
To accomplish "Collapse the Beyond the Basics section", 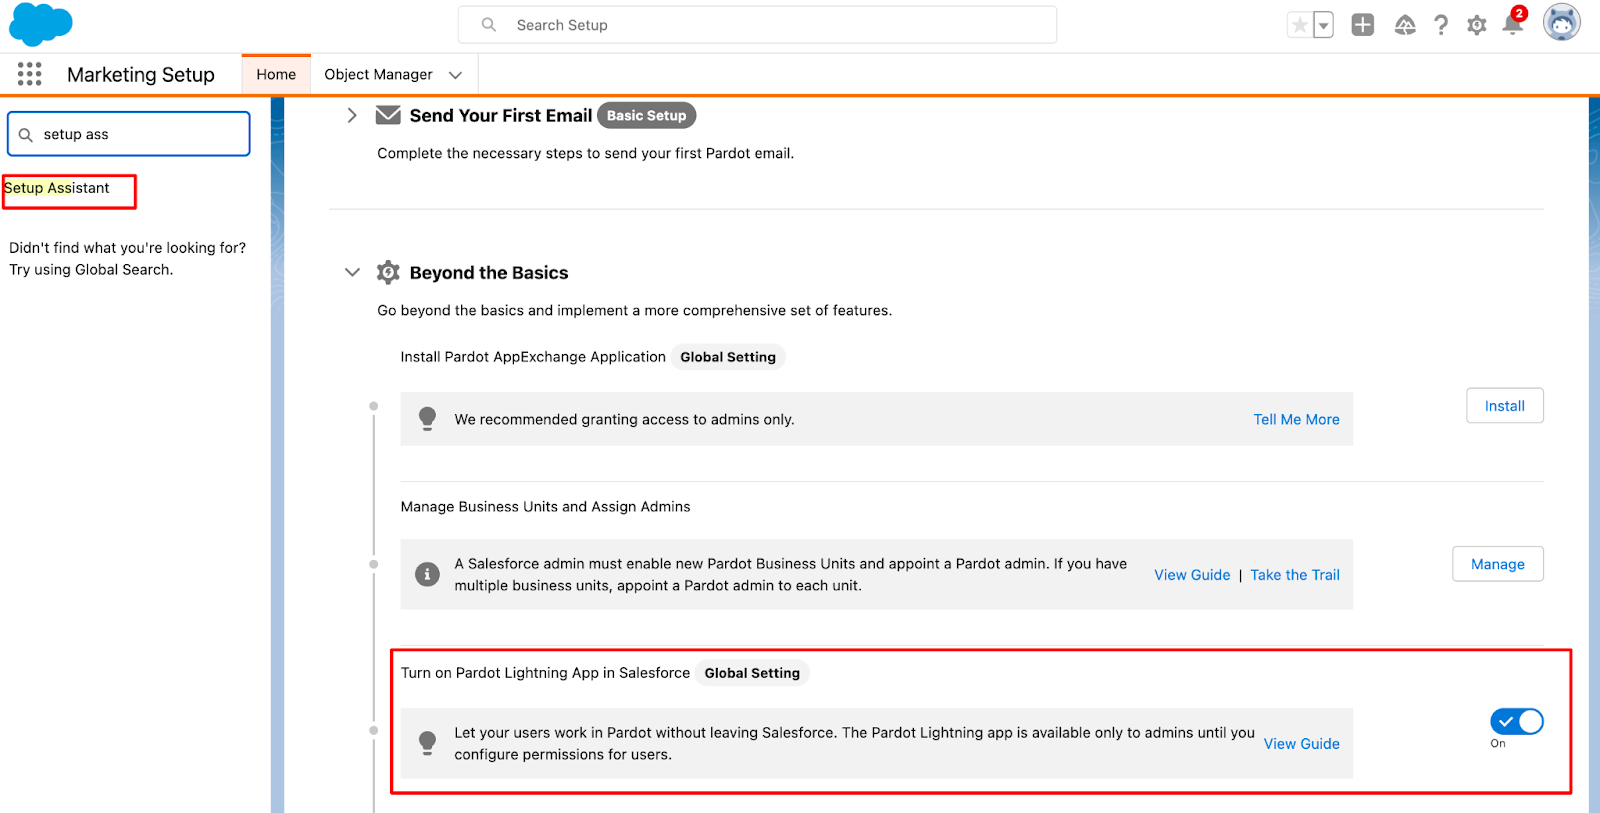I will 352,272.
